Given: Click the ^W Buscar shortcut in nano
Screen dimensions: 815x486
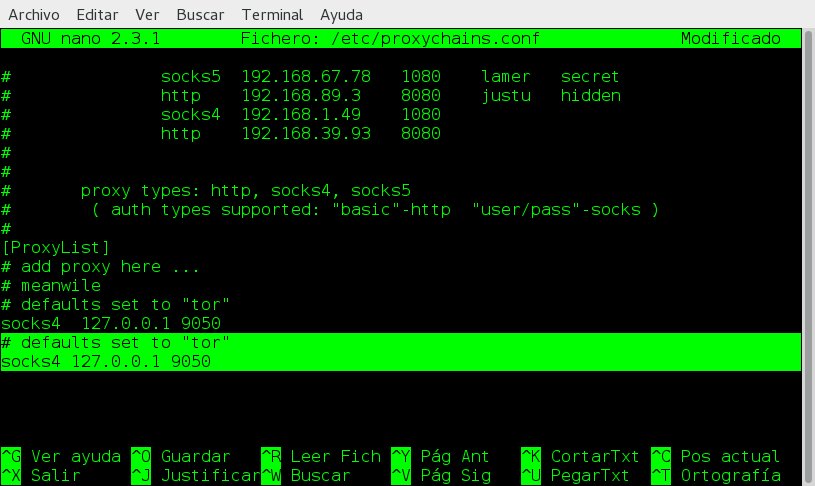Looking at the screenshot, I should pos(306,475).
